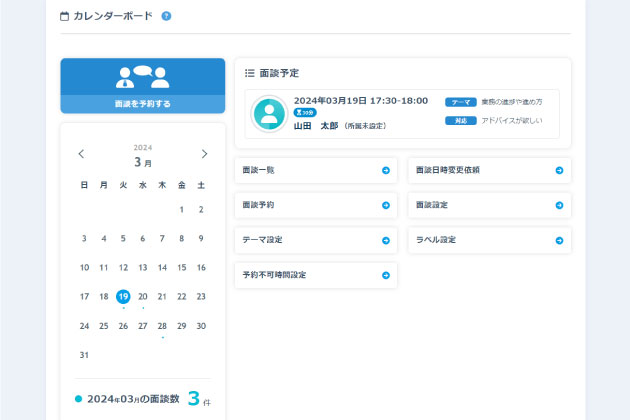Select March 16 in the calendar

(x=201, y=268)
